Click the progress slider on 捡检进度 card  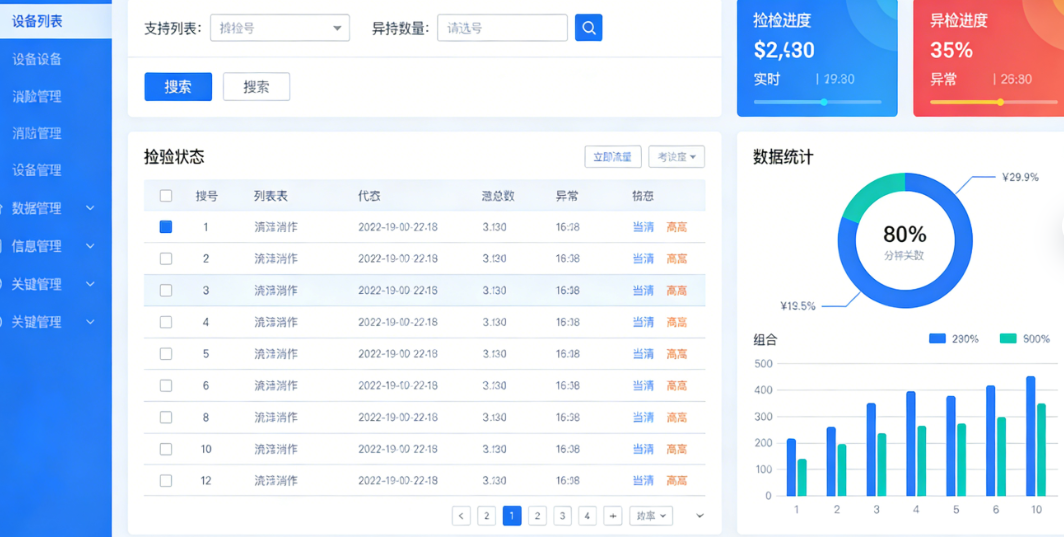(823, 102)
